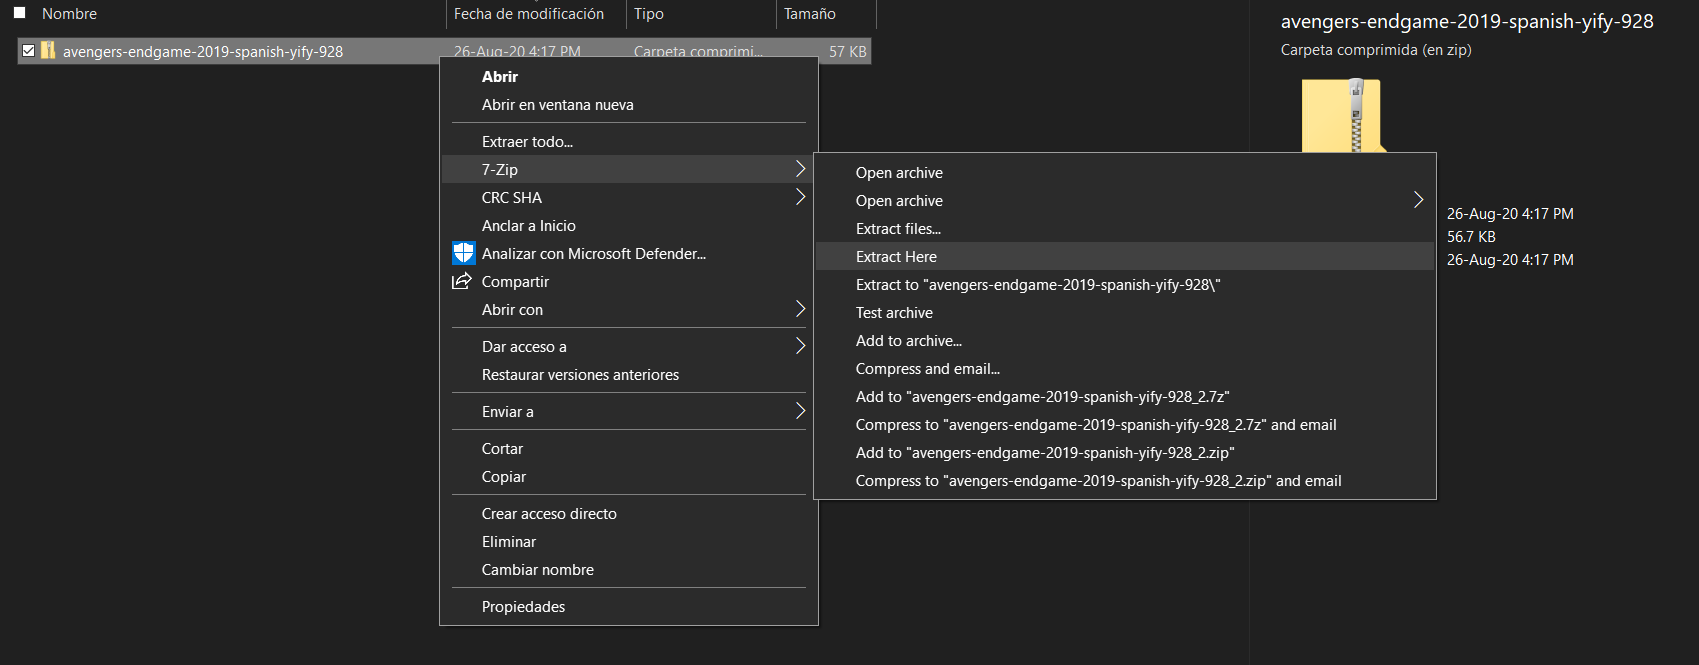Image resolution: width=1699 pixels, height=665 pixels.
Task: Select Compress to "..._2.zip" and email
Action: (x=1125, y=480)
